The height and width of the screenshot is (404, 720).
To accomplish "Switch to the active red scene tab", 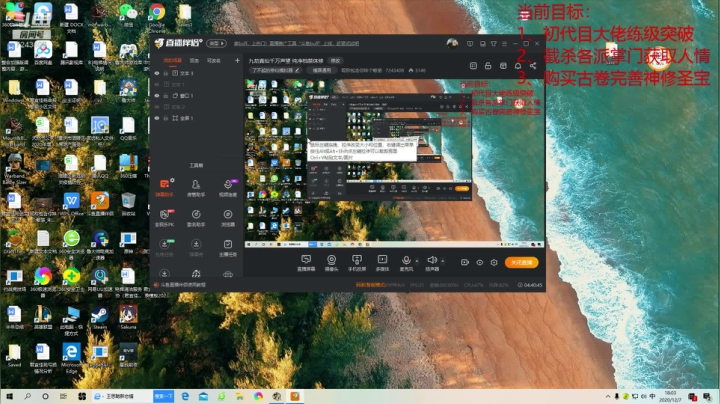I will pos(173,61).
